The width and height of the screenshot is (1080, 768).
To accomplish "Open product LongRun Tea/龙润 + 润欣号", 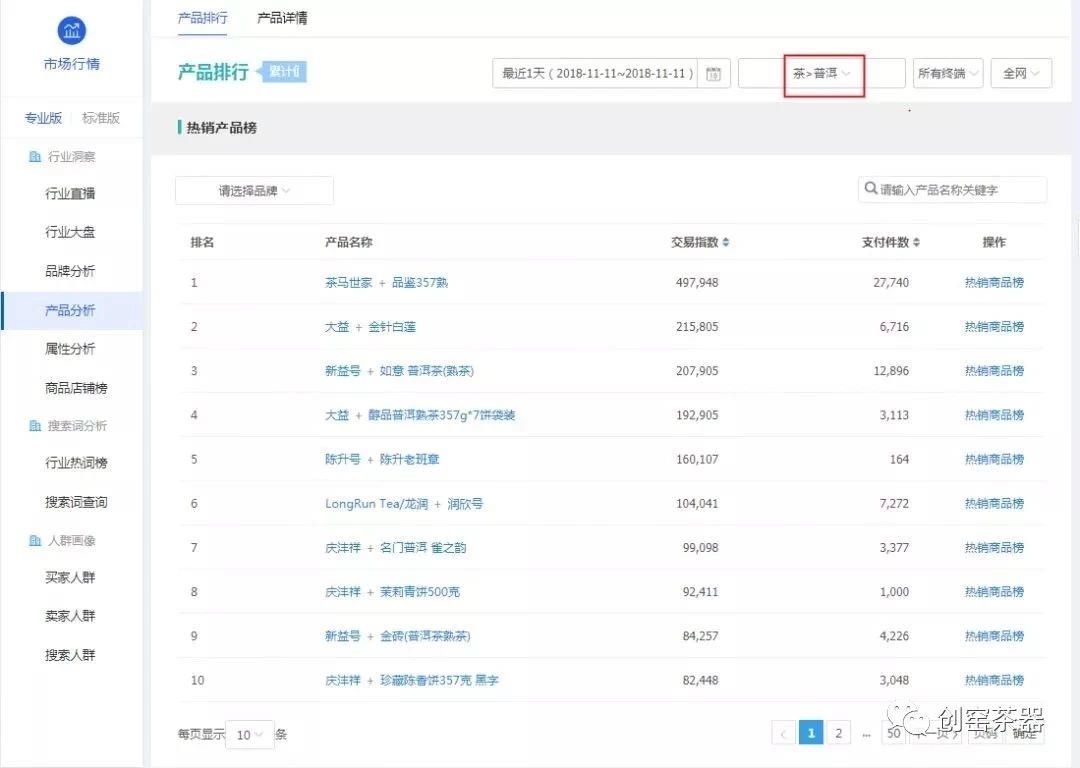I will 404,504.
